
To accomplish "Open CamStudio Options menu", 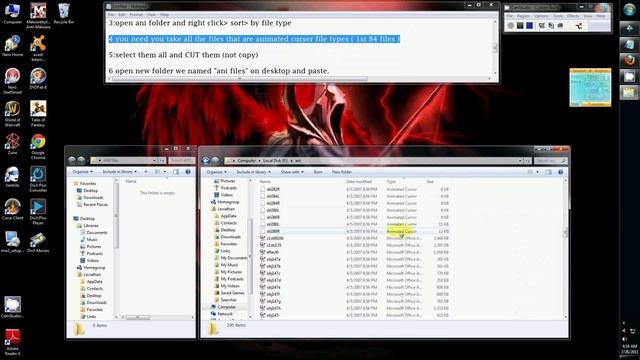I will (x=541, y=16).
